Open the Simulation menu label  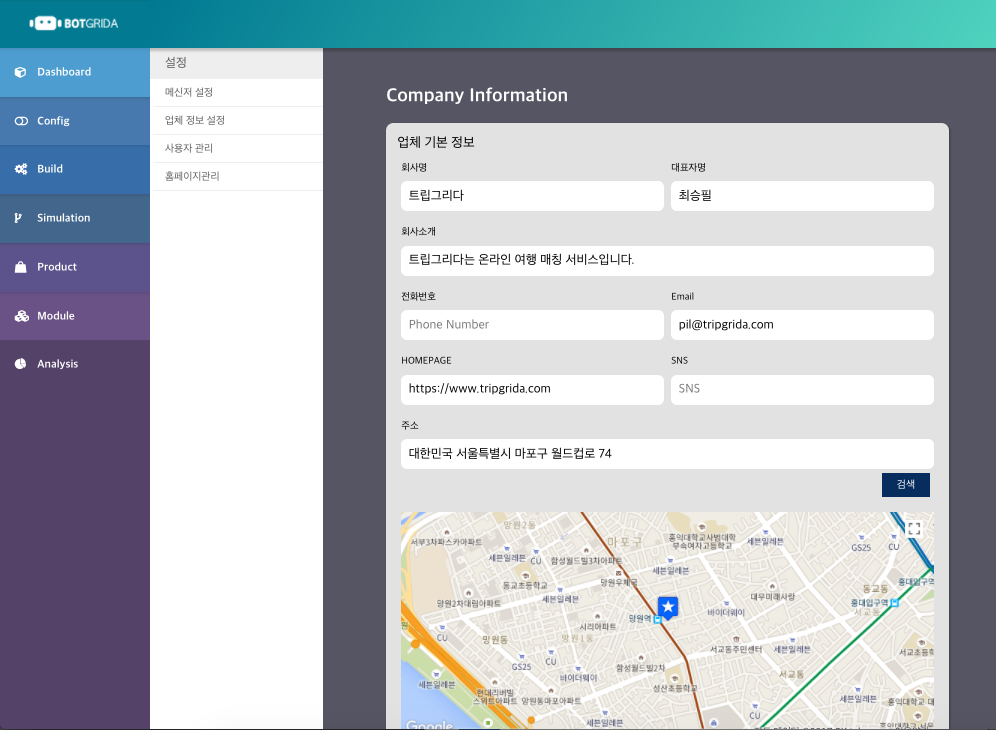tap(64, 218)
